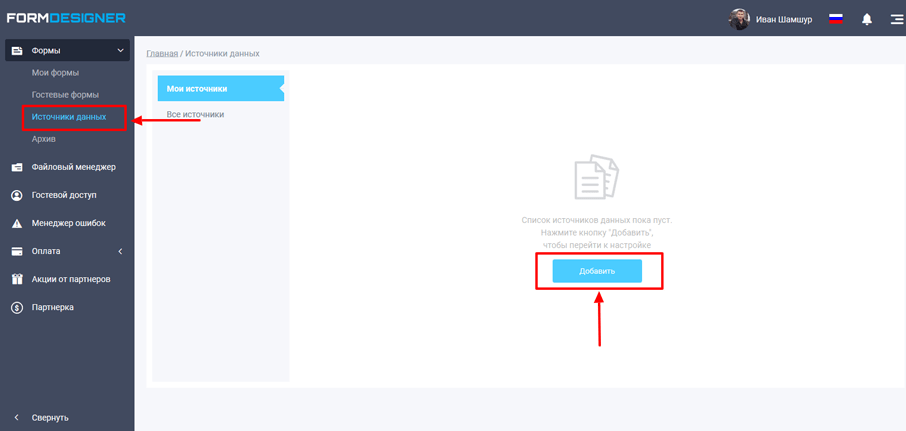906x431 pixels.
Task: Collapse the Формы menu chevron
Action: click(x=121, y=51)
